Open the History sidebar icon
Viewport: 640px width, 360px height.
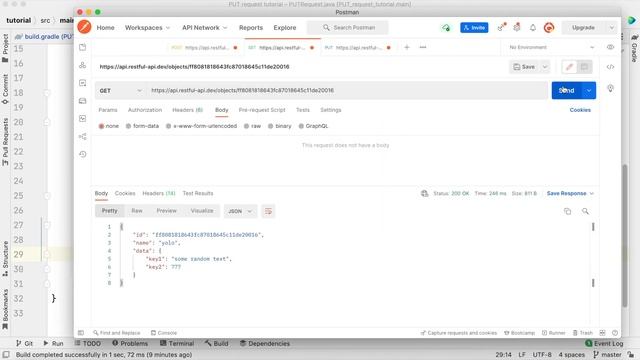(83, 154)
